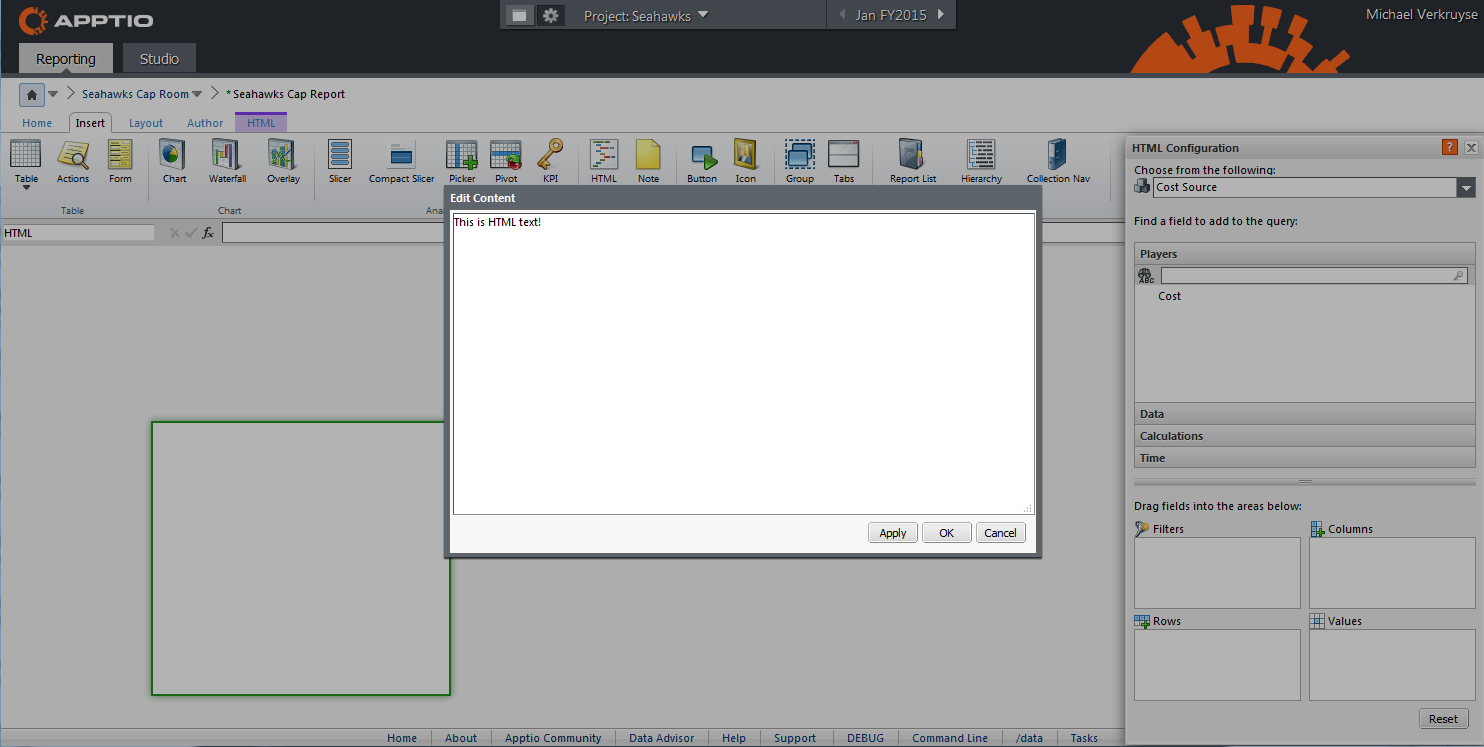The image size is (1484, 747).
Task: Add a KPI component
Action: pyautogui.click(x=550, y=162)
